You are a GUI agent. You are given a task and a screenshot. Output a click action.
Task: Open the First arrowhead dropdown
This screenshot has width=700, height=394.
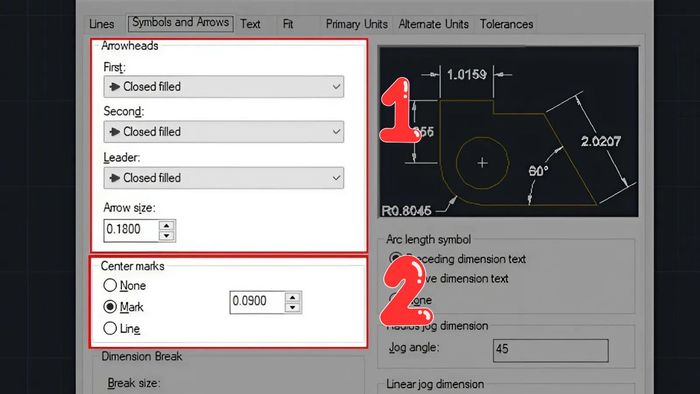pyautogui.click(x=224, y=87)
